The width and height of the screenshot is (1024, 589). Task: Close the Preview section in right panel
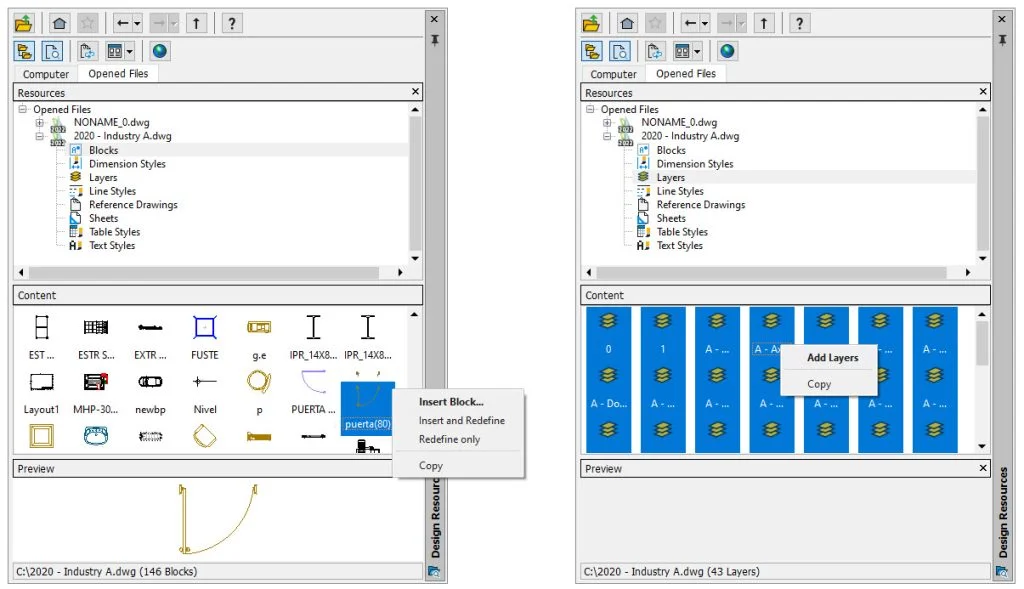pyautogui.click(x=983, y=468)
